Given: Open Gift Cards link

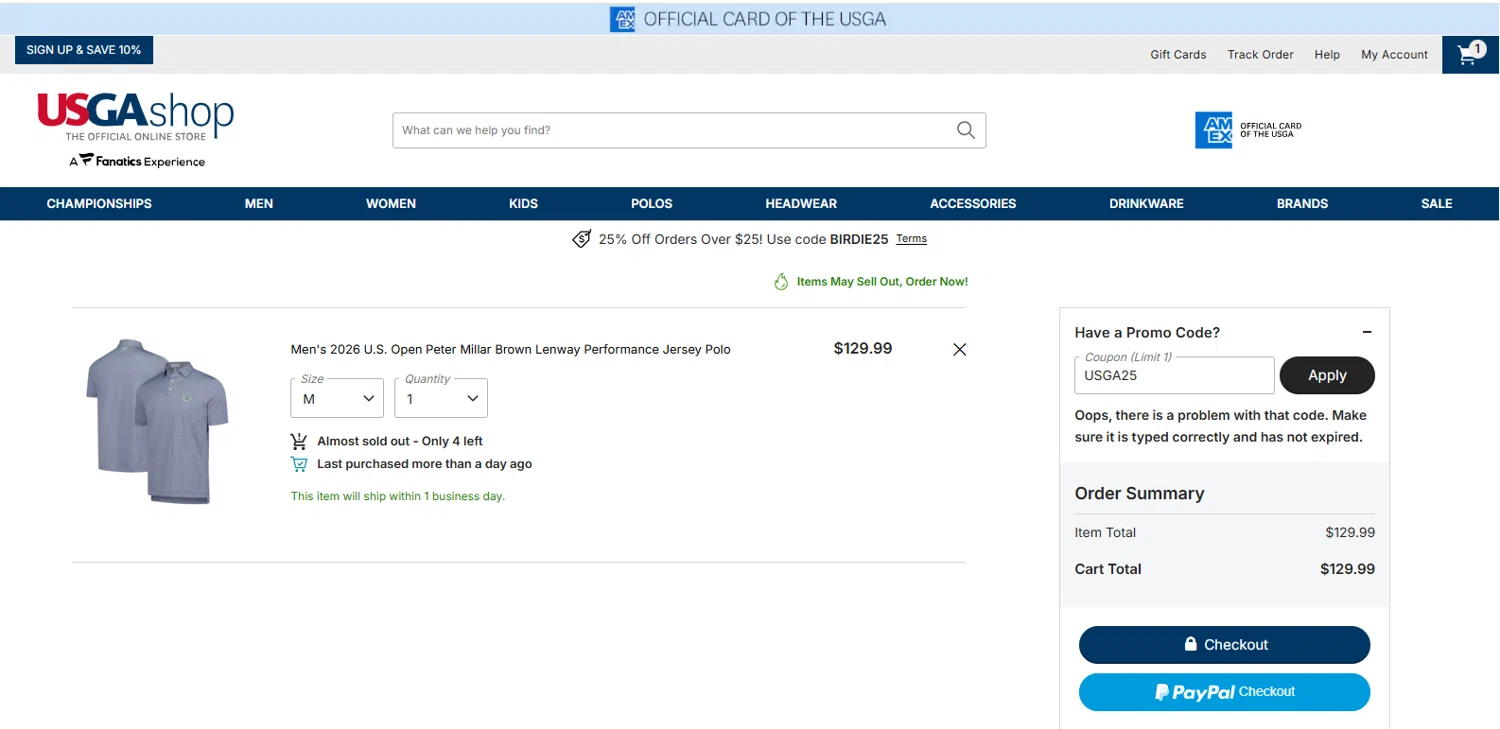Looking at the screenshot, I should tap(1178, 55).
